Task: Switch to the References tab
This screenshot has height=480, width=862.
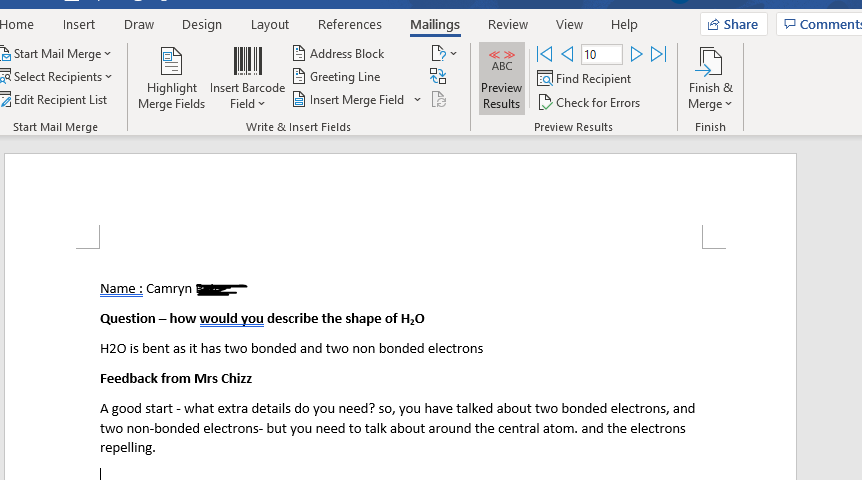Action: point(349,24)
